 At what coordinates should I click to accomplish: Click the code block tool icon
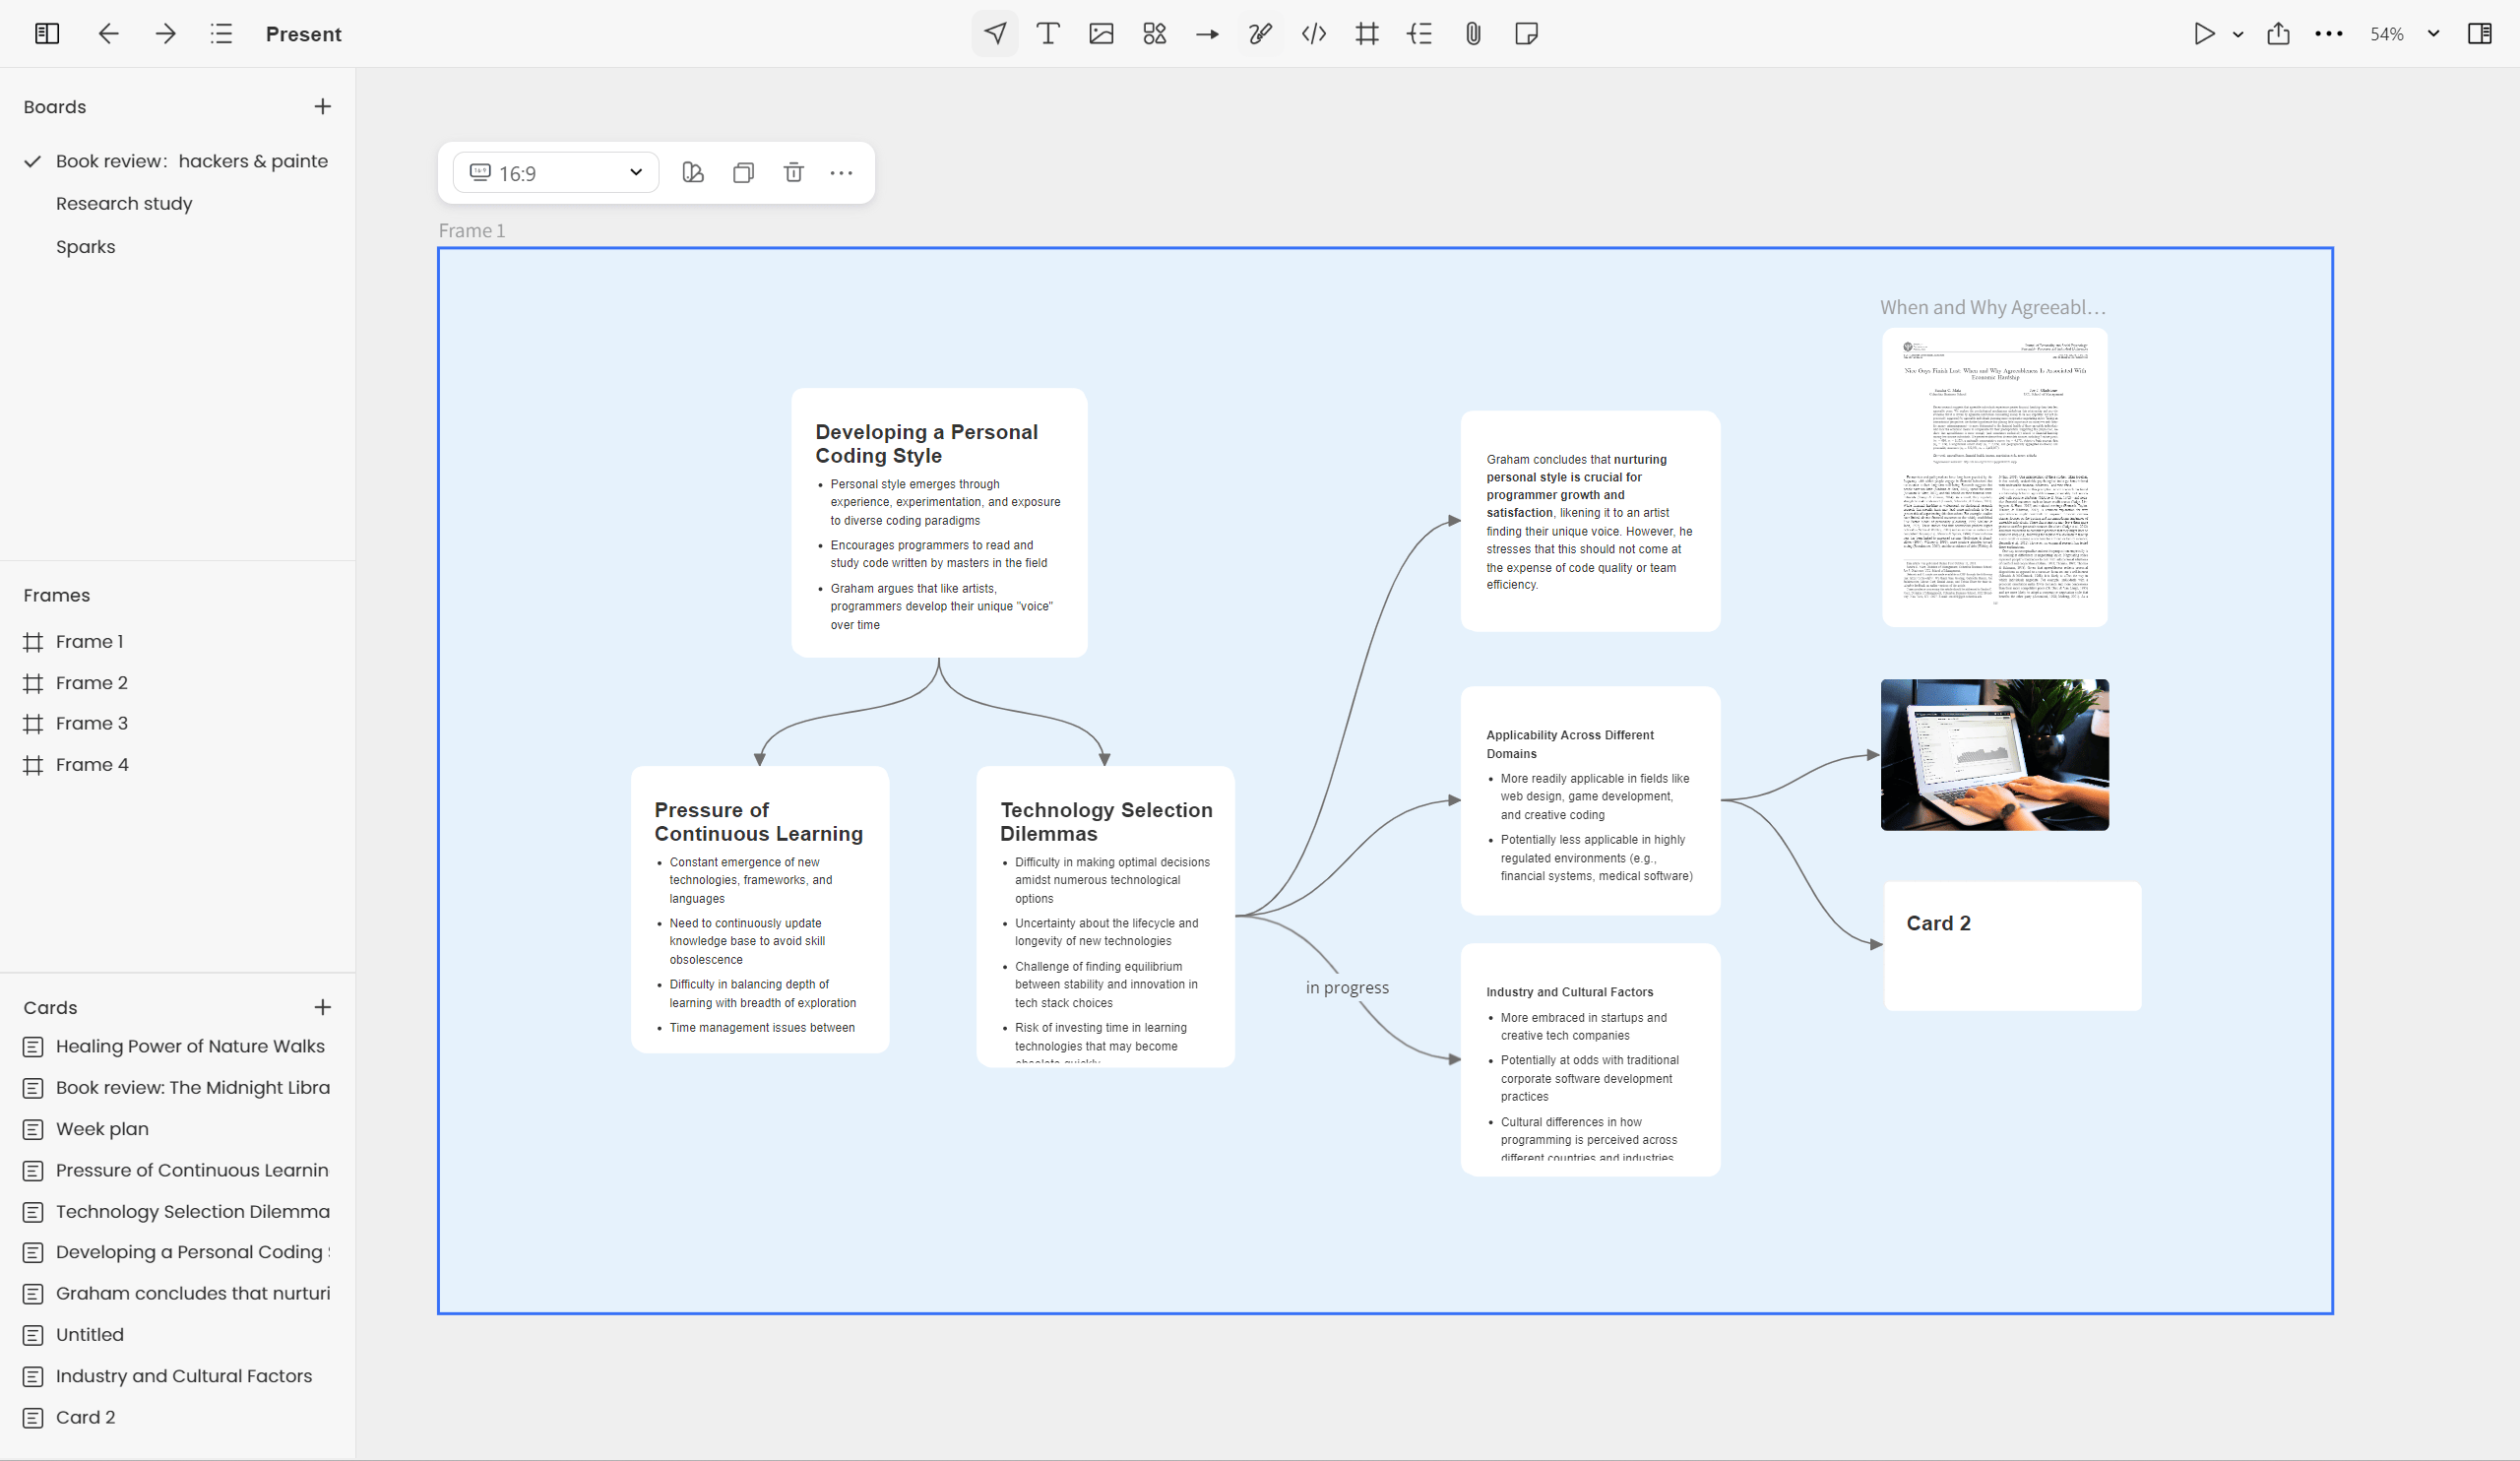point(1313,34)
